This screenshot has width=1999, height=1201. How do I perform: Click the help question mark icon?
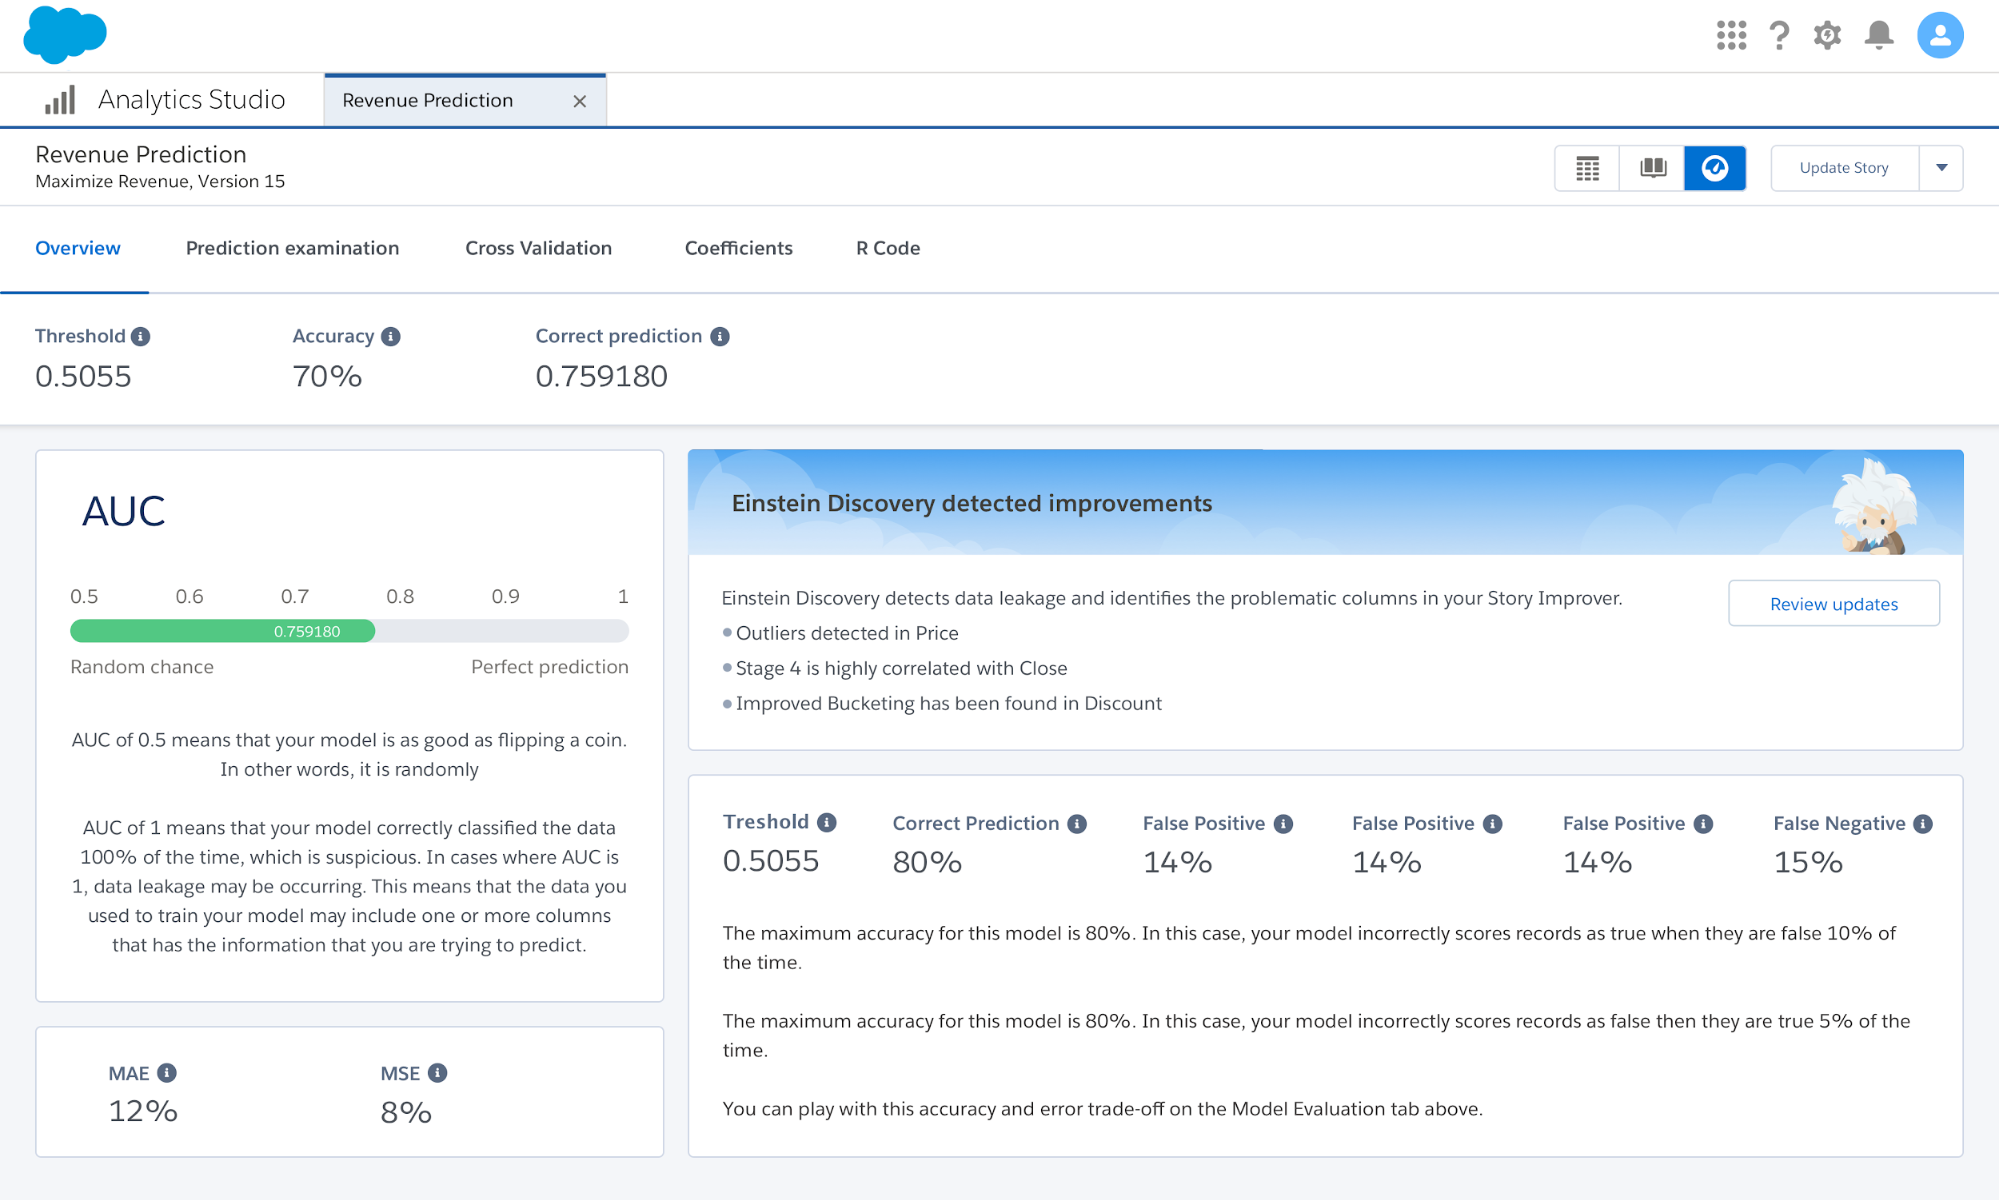(1779, 36)
